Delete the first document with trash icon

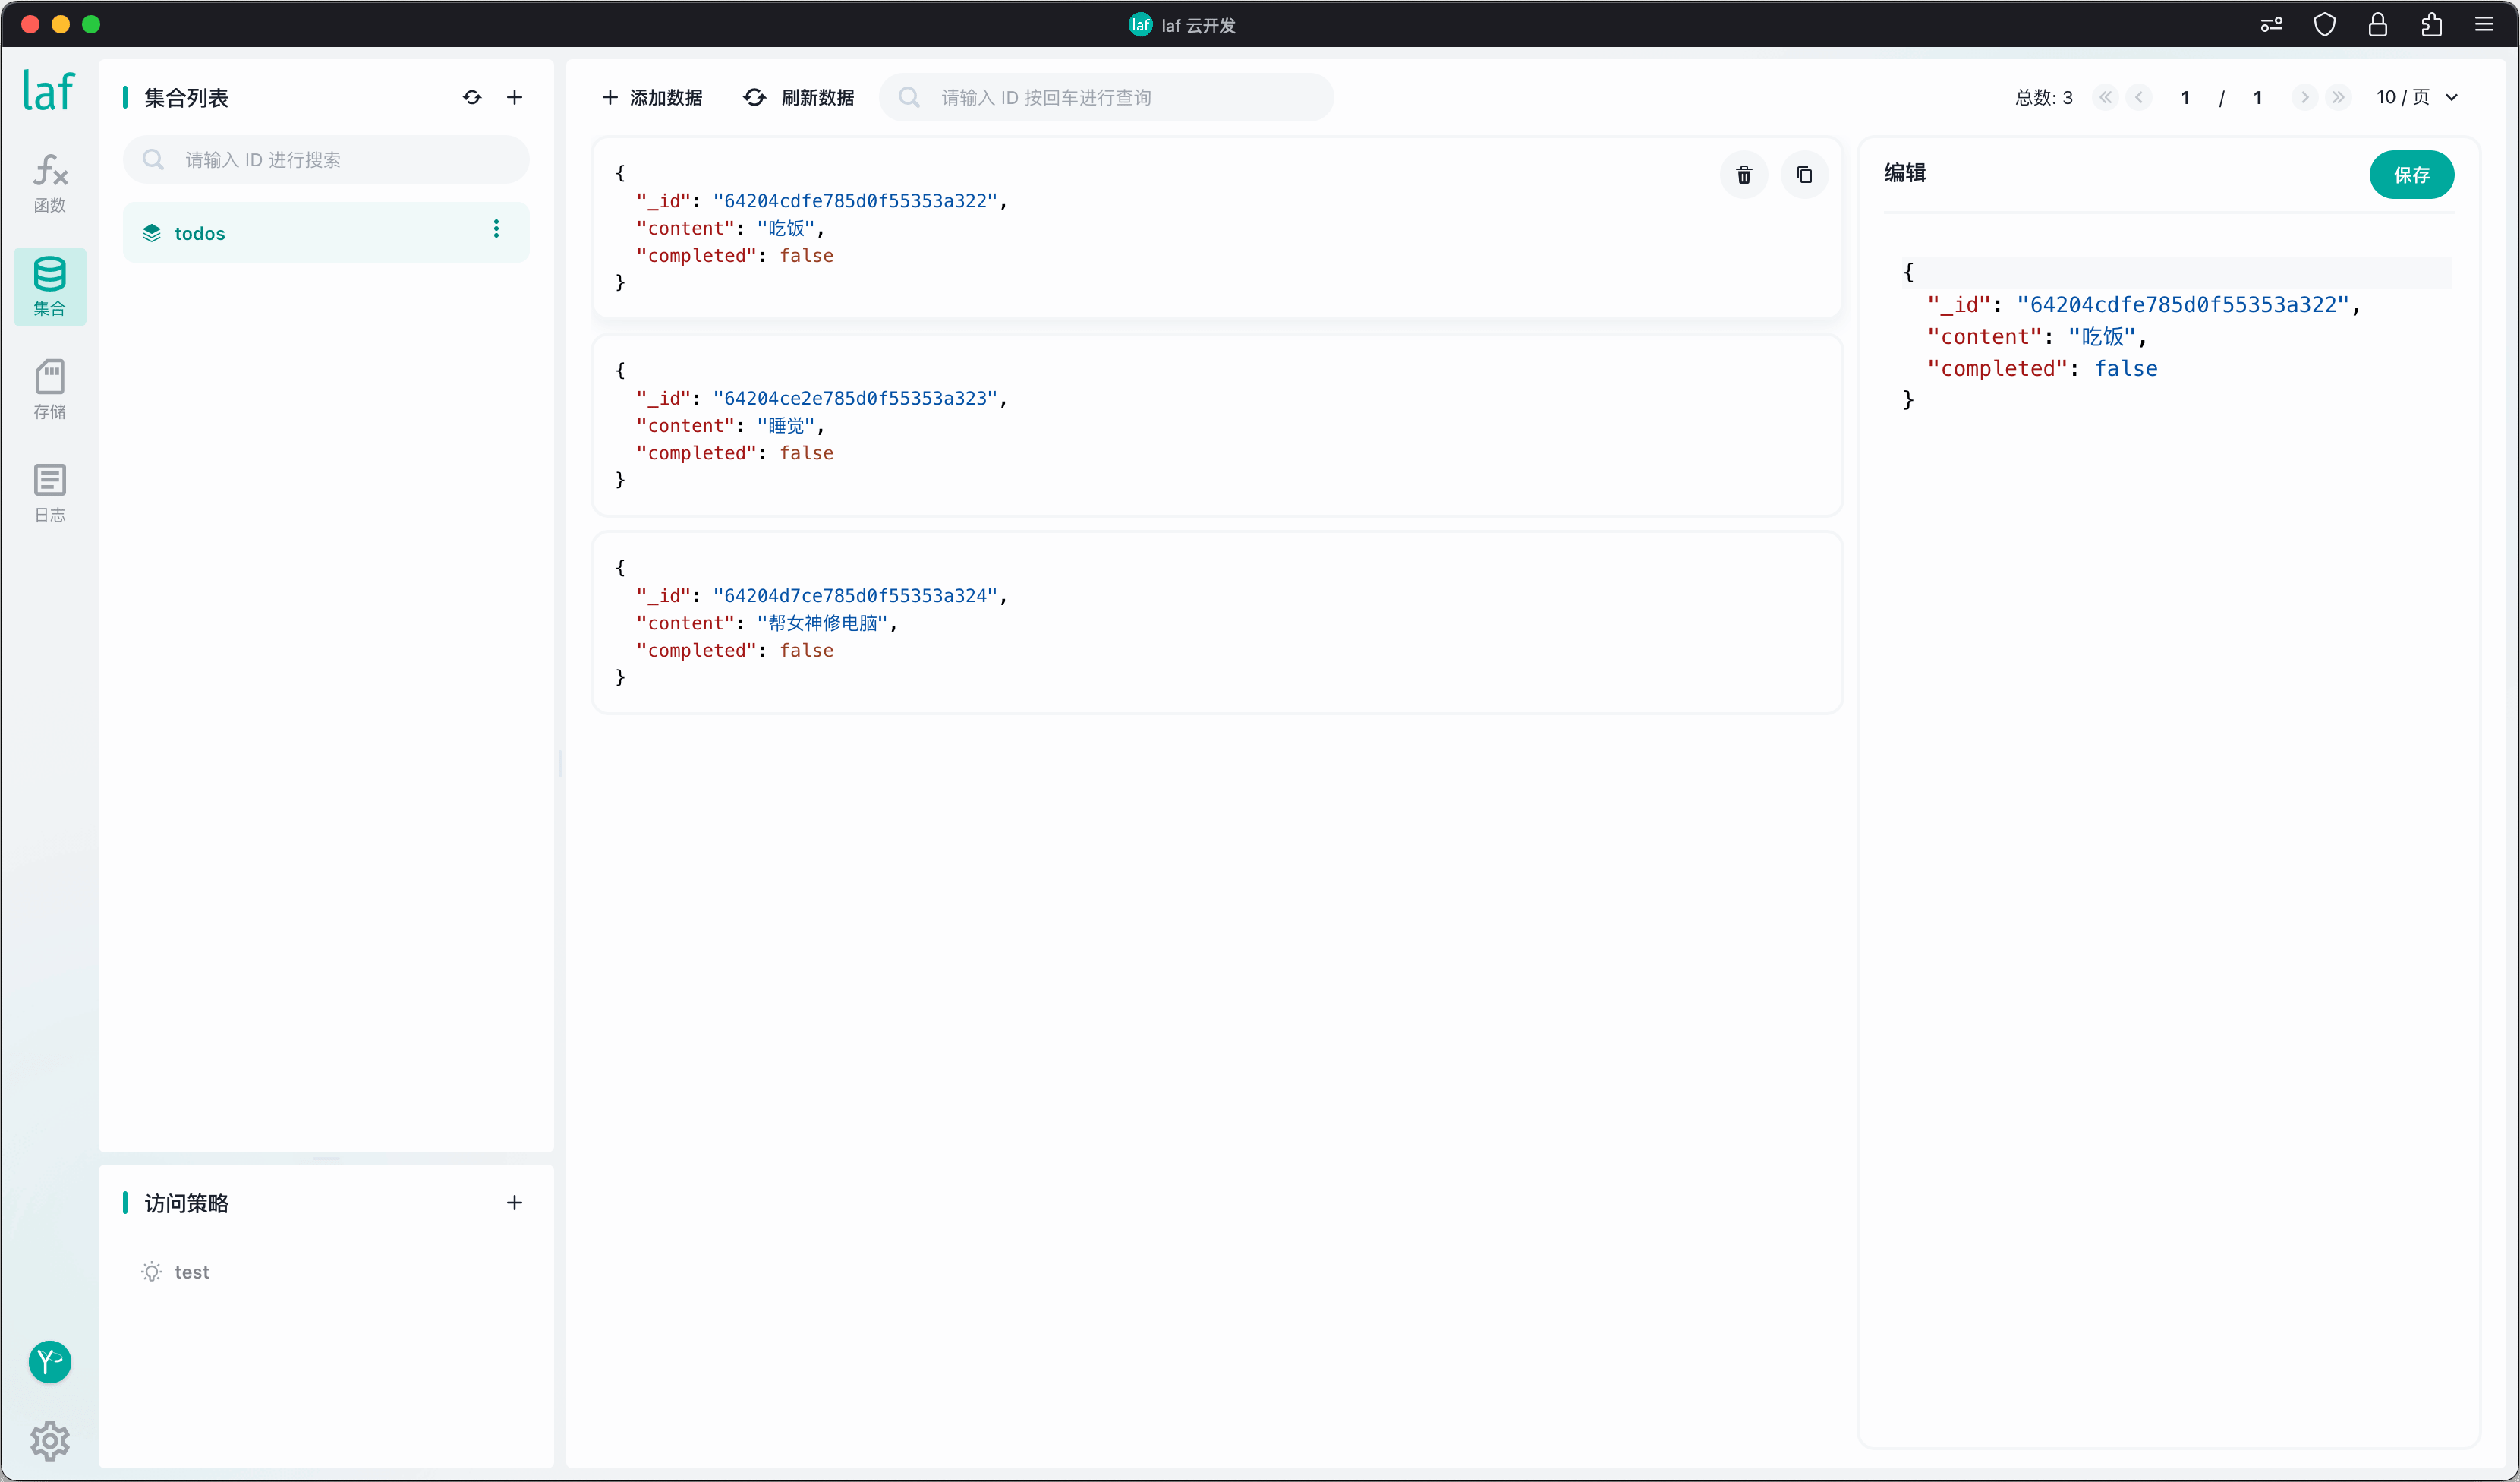coord(1744,175)
